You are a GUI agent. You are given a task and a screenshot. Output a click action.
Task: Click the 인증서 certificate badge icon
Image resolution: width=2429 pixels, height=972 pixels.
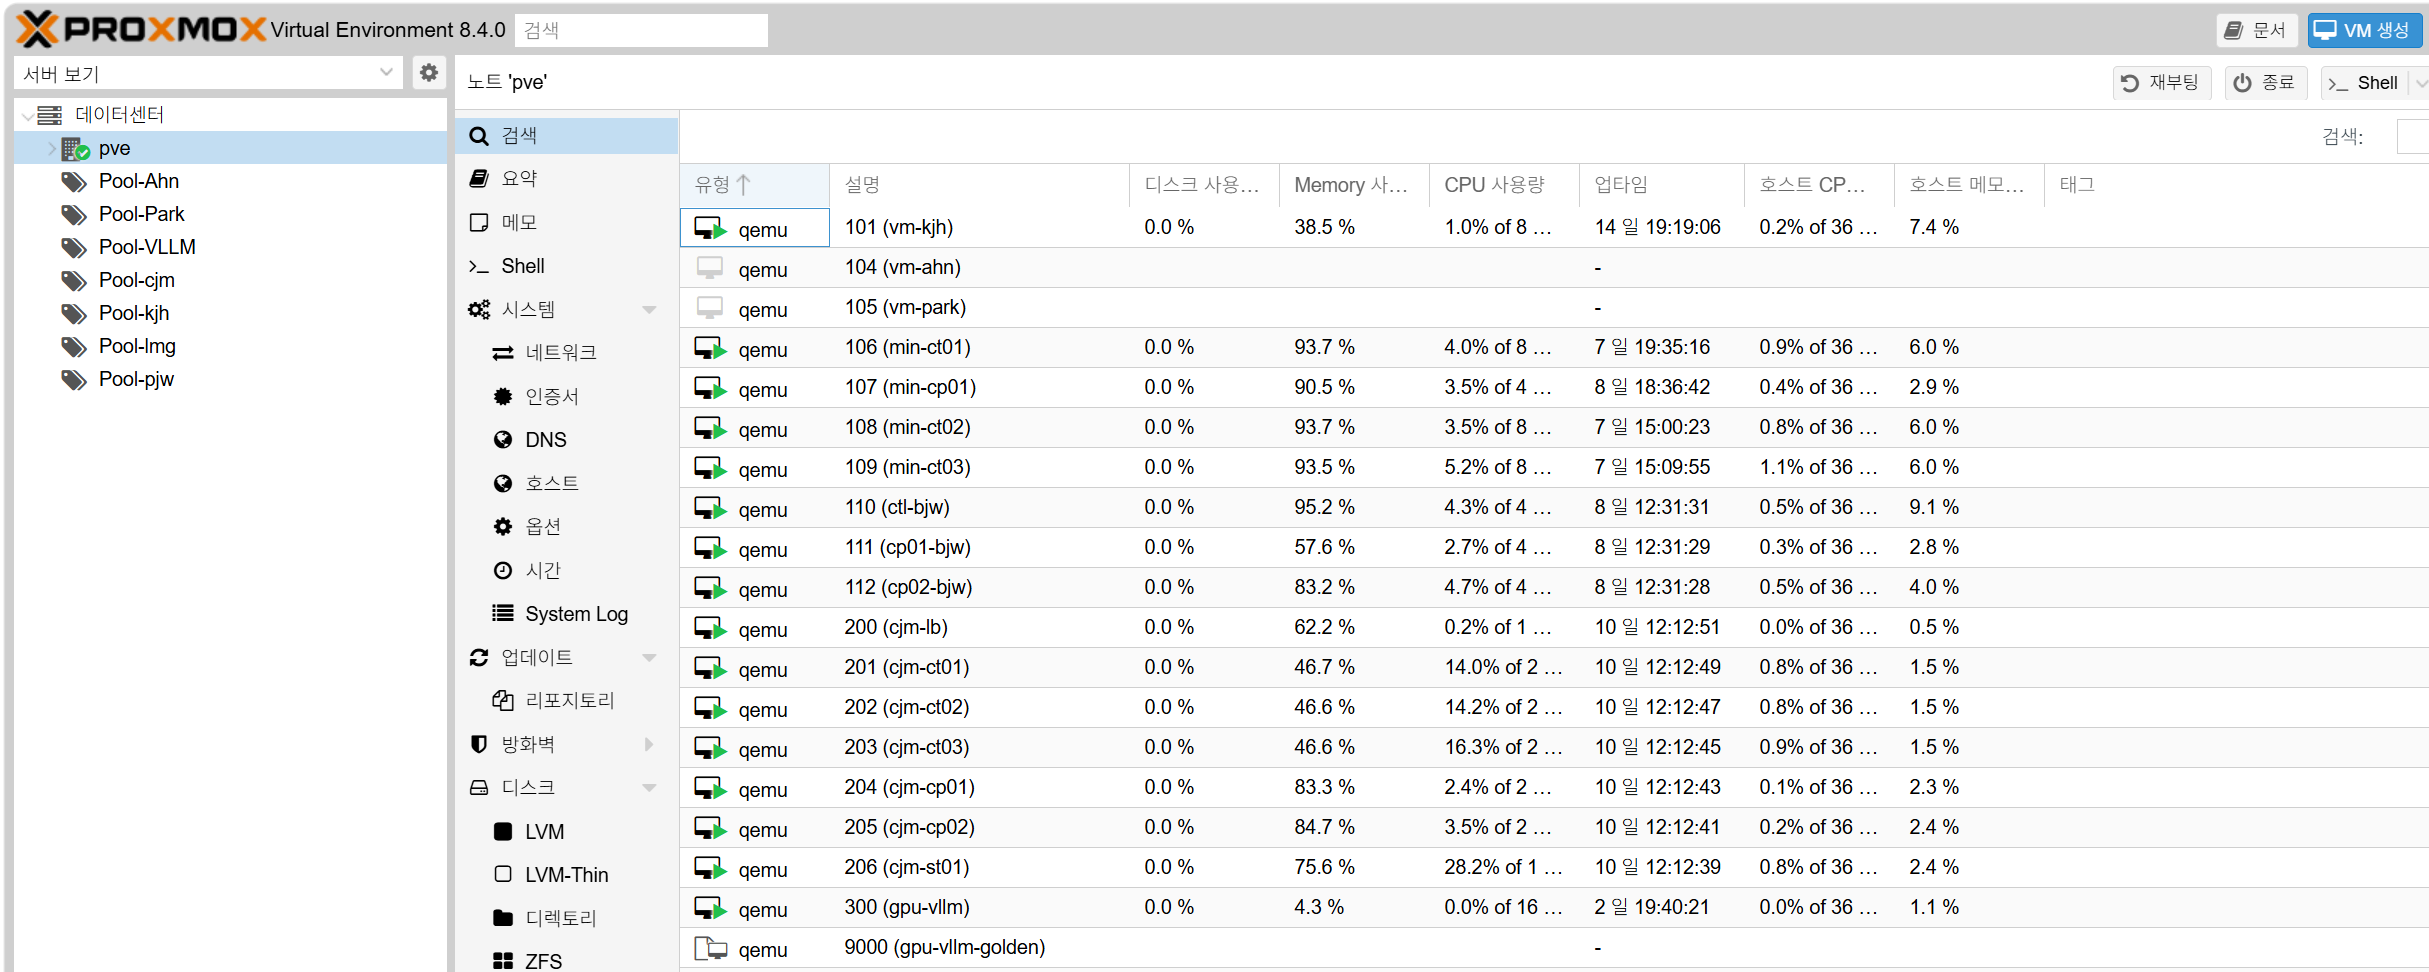click(x=503, y=396)
